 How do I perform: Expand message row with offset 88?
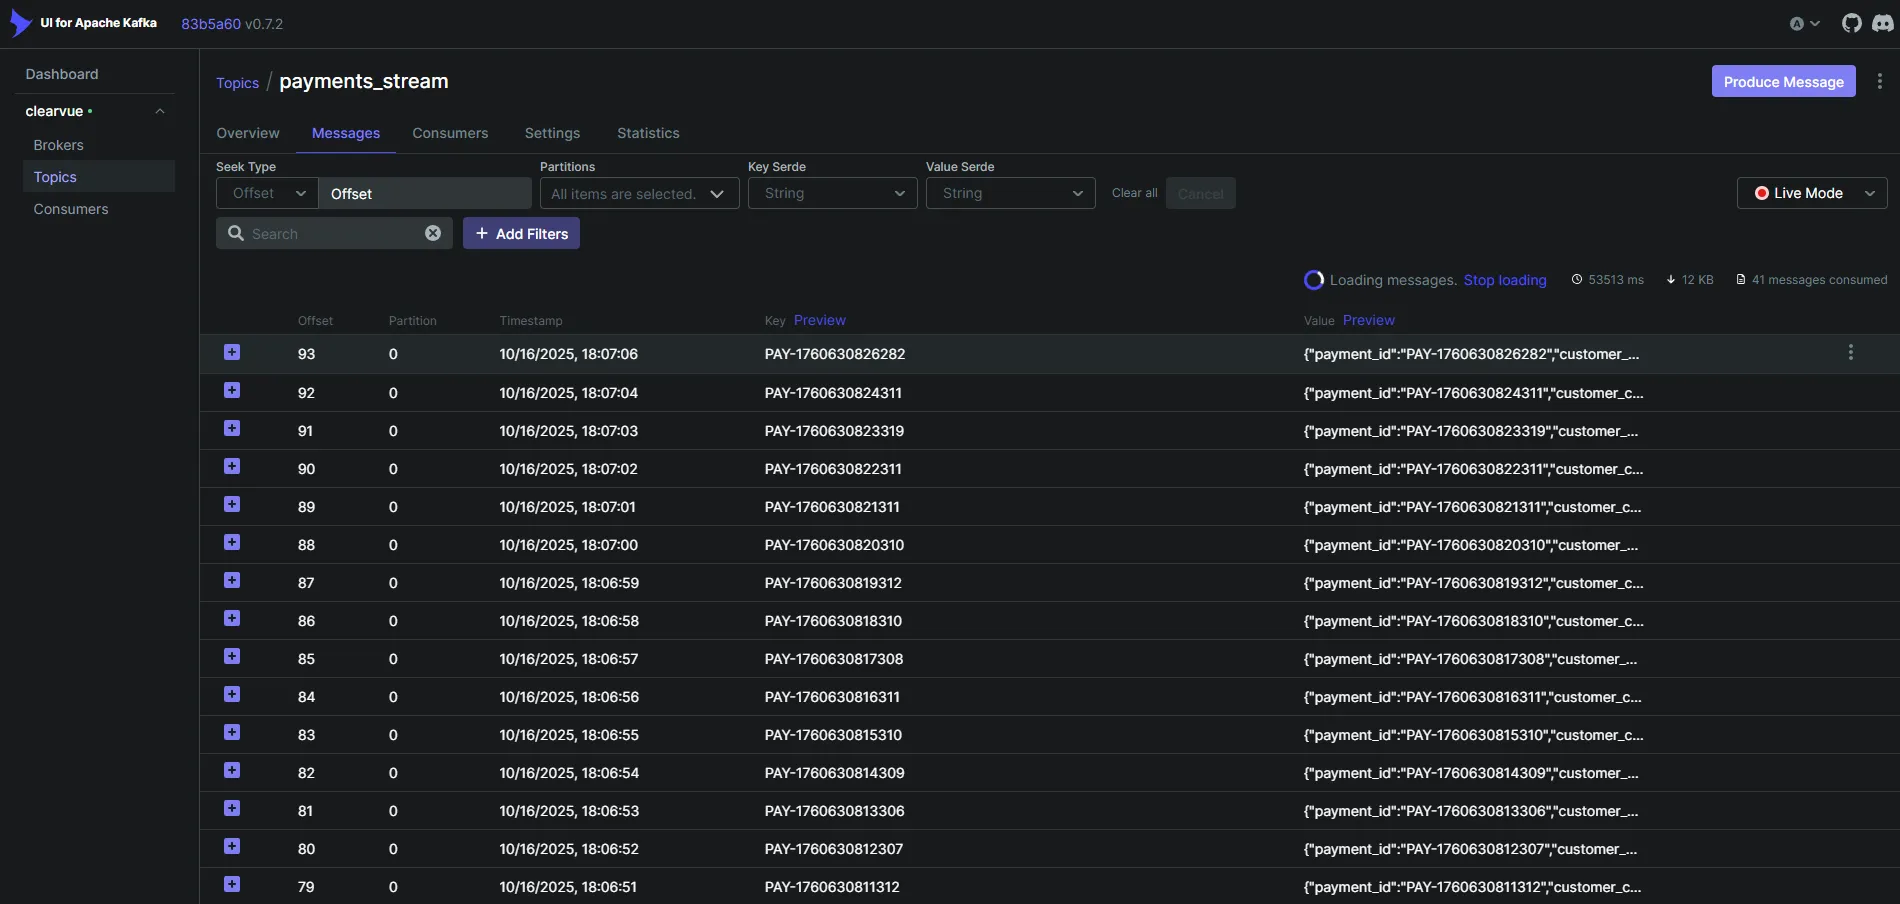(232, 542)
